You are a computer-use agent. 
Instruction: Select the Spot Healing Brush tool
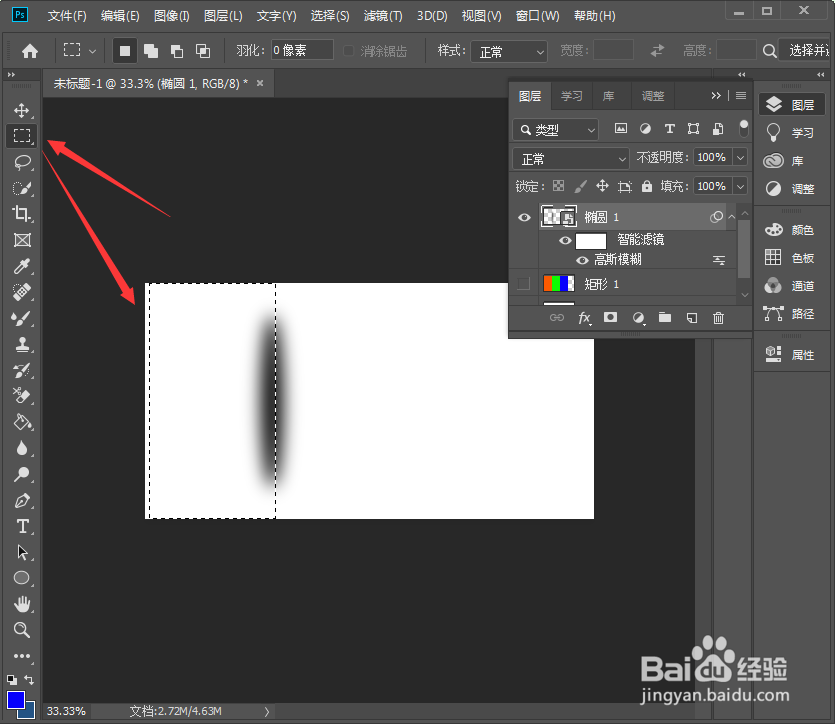point(21,292)
